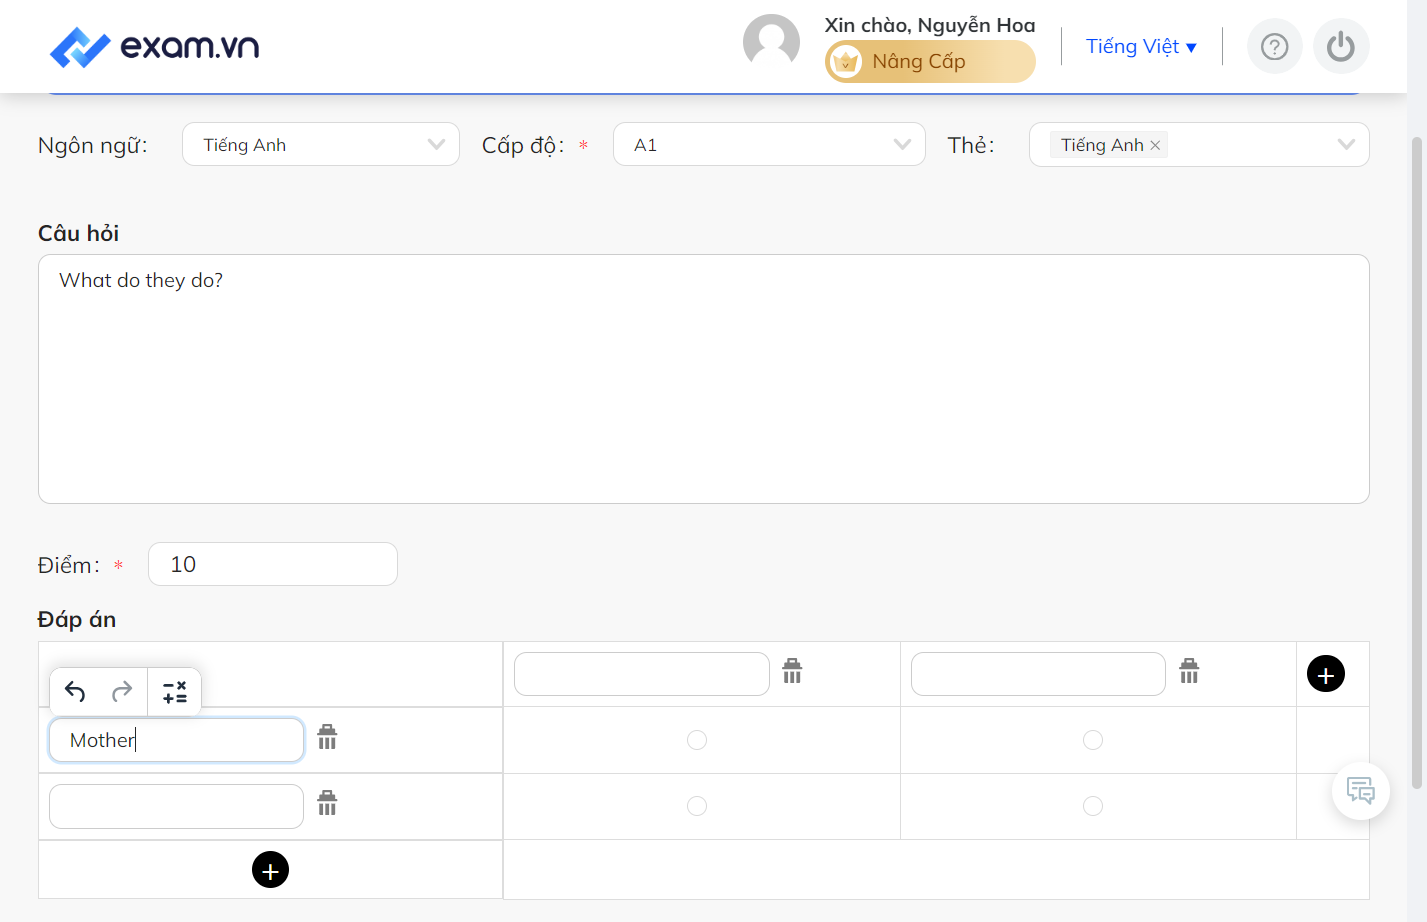Click the Mother answer input field
The height and width of the screenshot is (922, 1427).
(176, 740)
